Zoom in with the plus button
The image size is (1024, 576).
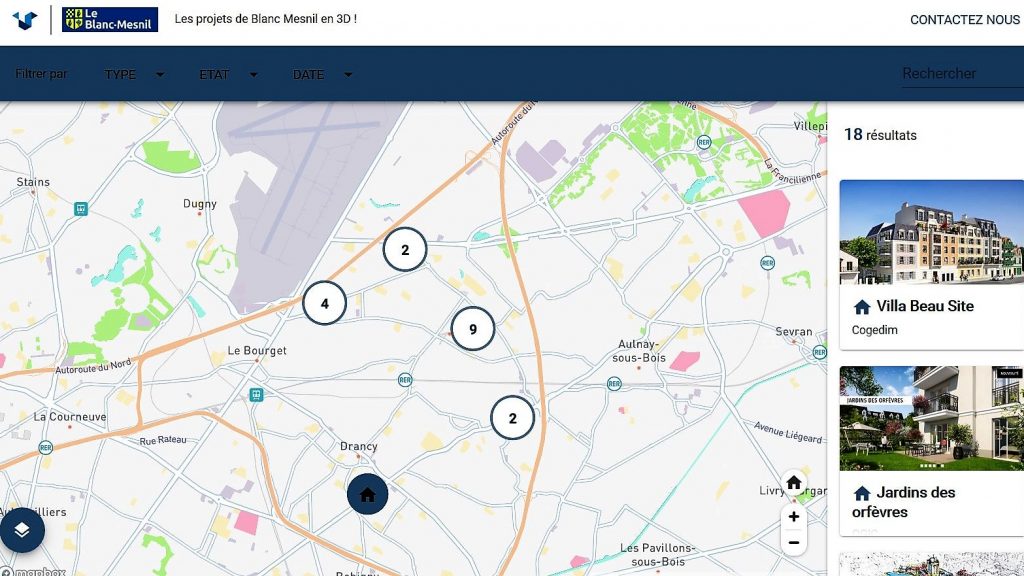[793, 517]
